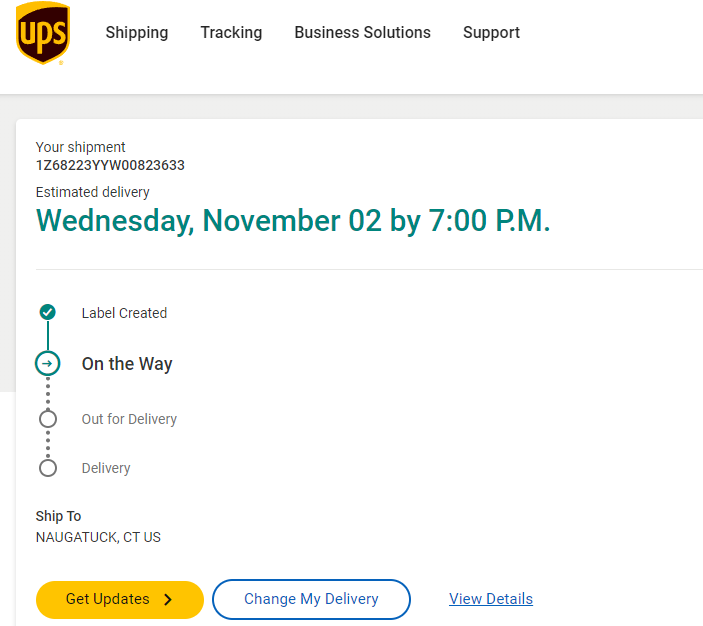Click the UPS shield logo
This screenshot has width=703, height=626.
click(43, 33)
